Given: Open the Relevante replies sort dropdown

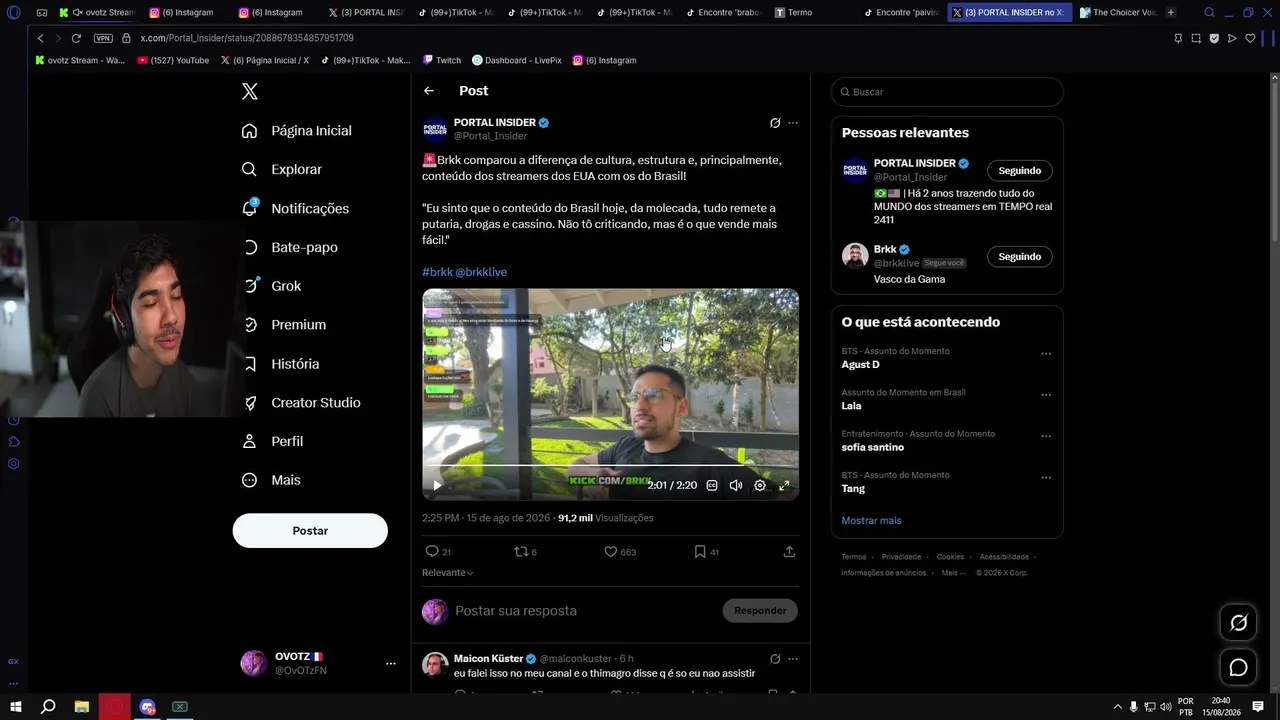Looking at the screenshot, I should point(448,573).
